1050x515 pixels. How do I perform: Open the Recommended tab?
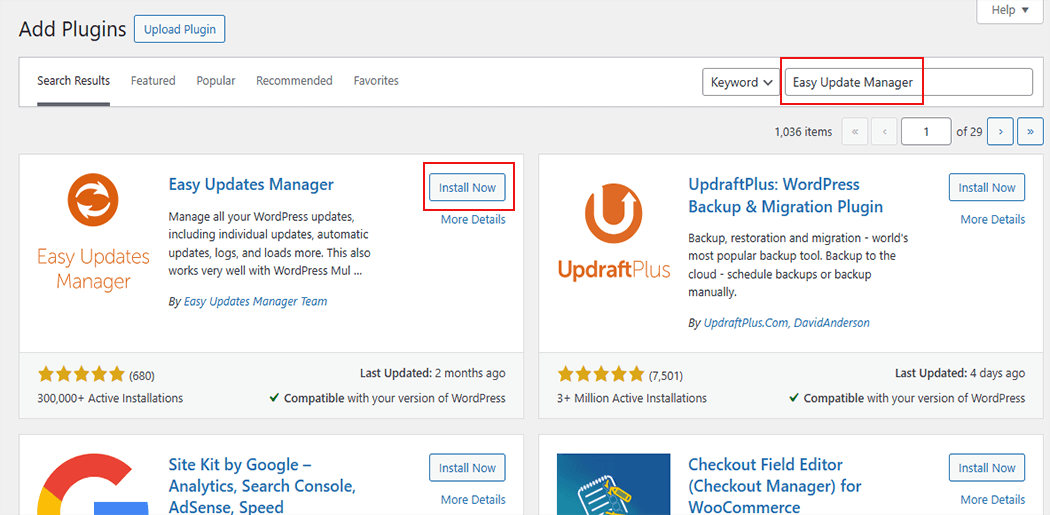[x=294, y=81]
